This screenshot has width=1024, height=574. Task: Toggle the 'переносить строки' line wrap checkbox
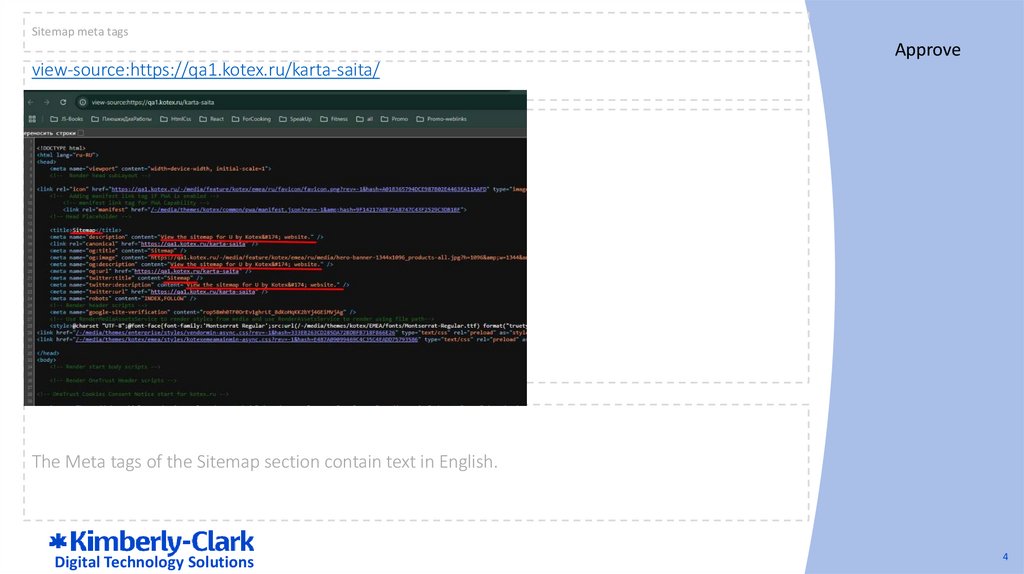click(x=81, y=133)
